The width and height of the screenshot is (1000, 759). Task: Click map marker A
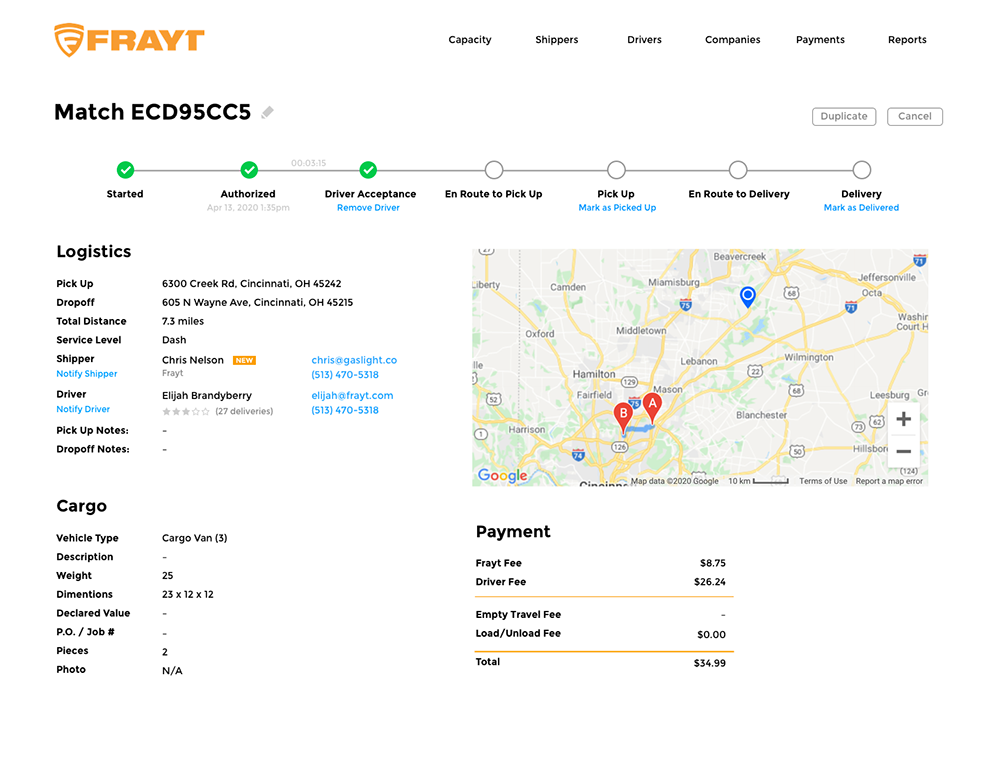pyautogui.click(x=652, y=408)
